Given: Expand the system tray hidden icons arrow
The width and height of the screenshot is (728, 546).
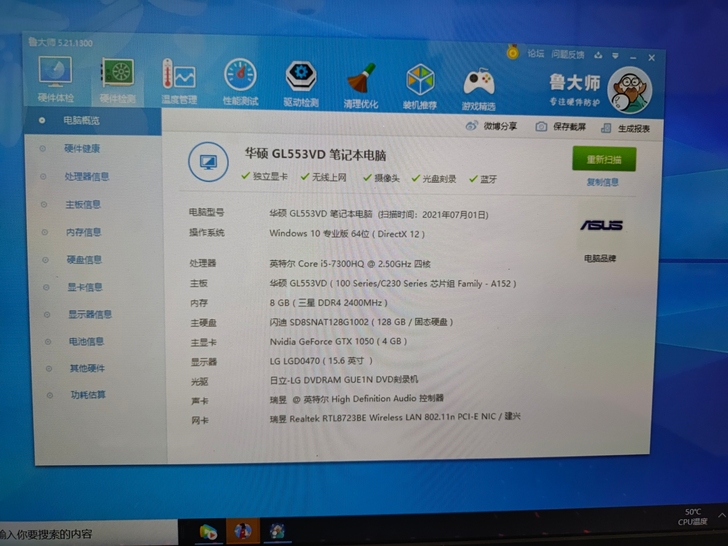Looking at the screenshot, I should pos(722,515).
